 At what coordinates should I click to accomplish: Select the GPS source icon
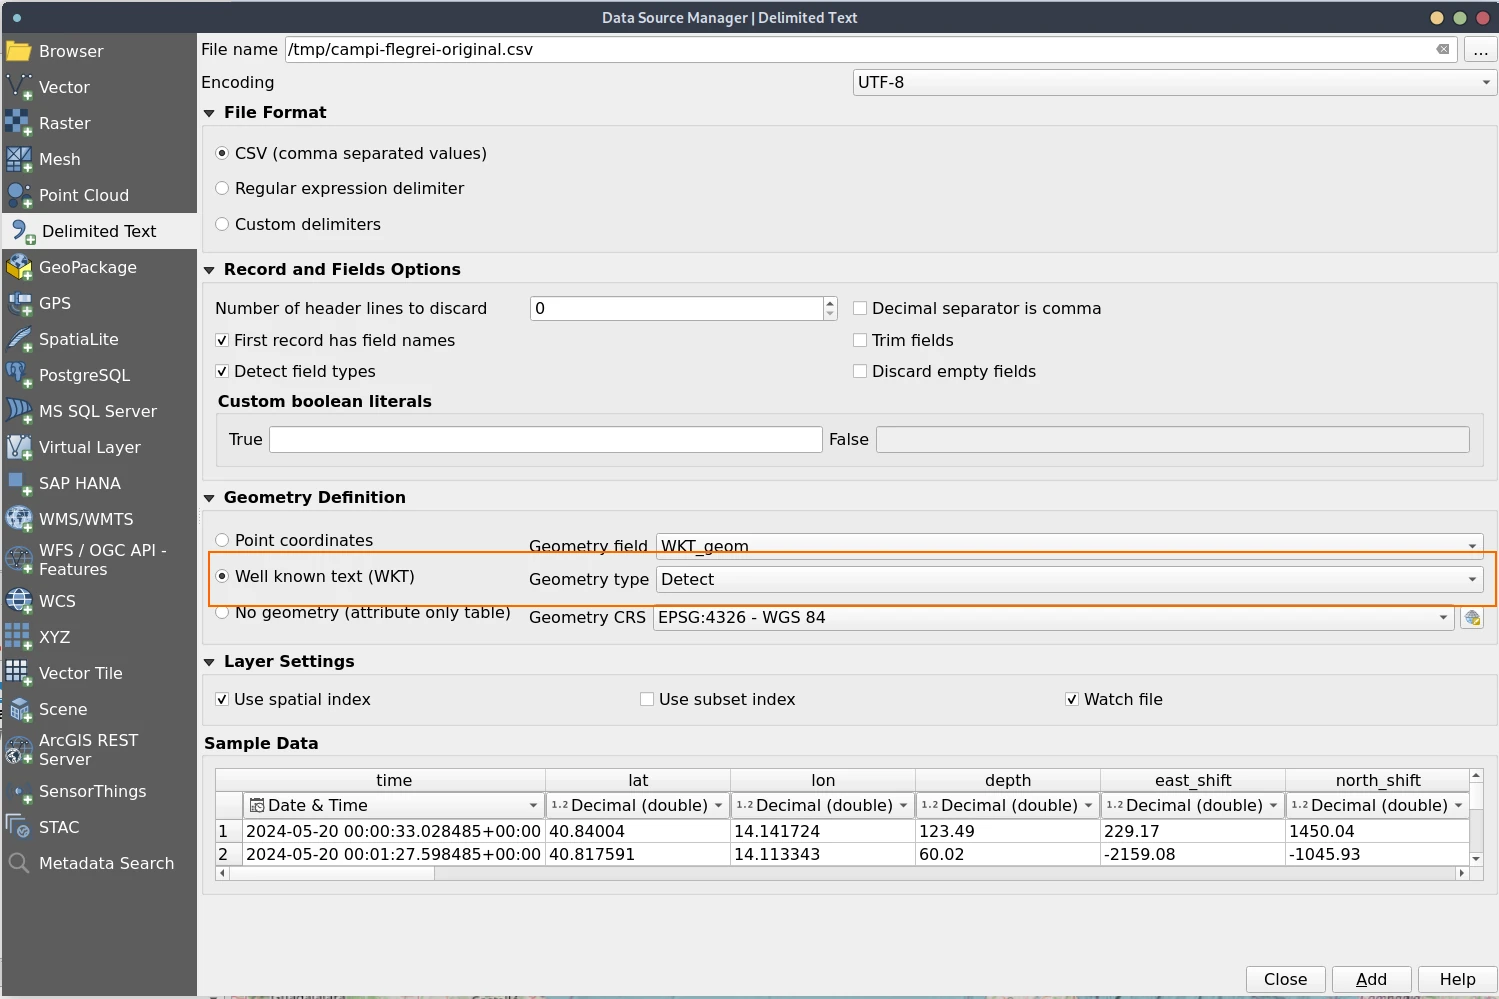pyautogui.click(x=19, y=303)
